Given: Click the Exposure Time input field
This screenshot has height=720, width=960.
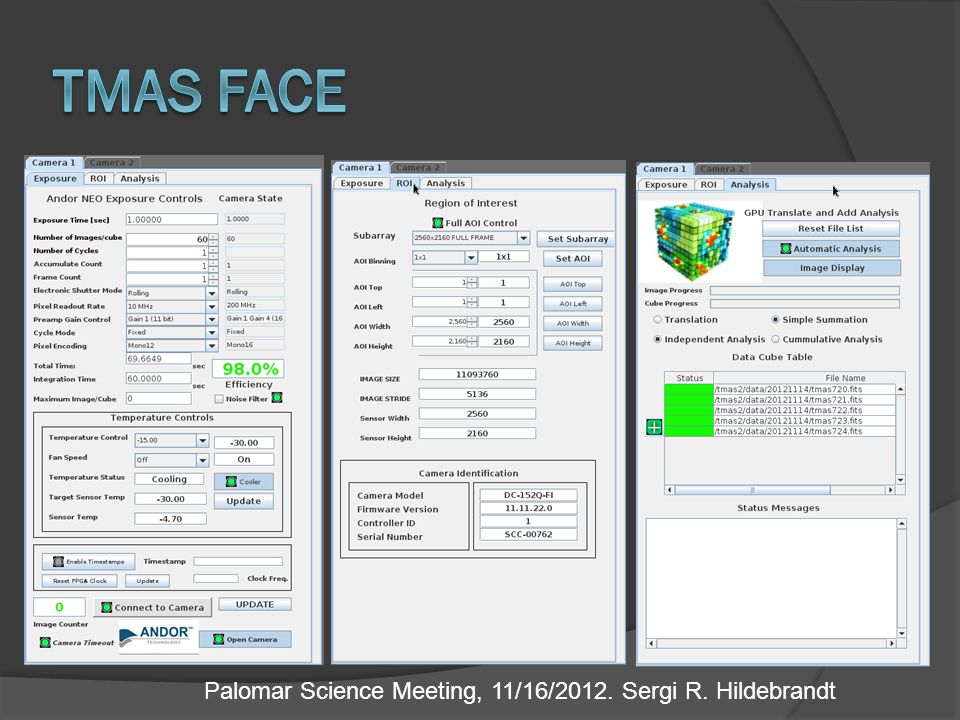Looking at the screenshot, I should (x=171, y=219).
